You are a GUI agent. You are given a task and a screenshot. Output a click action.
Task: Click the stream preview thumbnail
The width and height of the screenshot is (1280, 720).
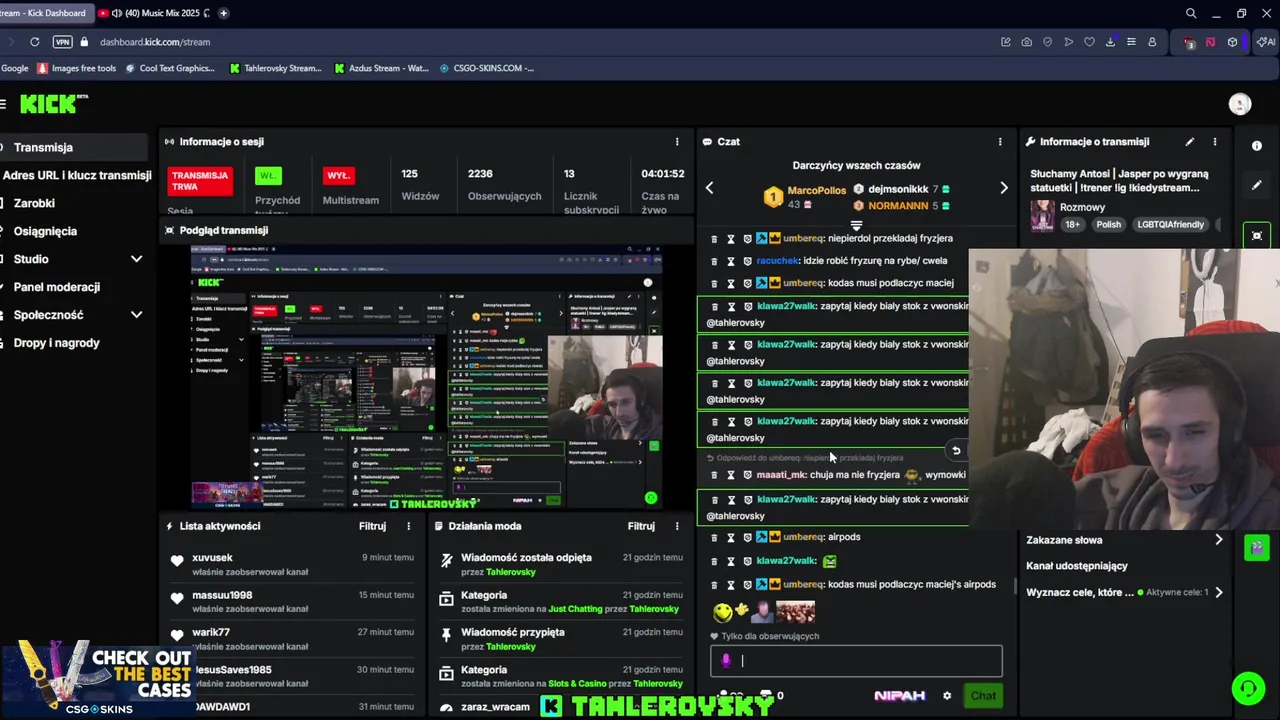(x=427, y=376)
